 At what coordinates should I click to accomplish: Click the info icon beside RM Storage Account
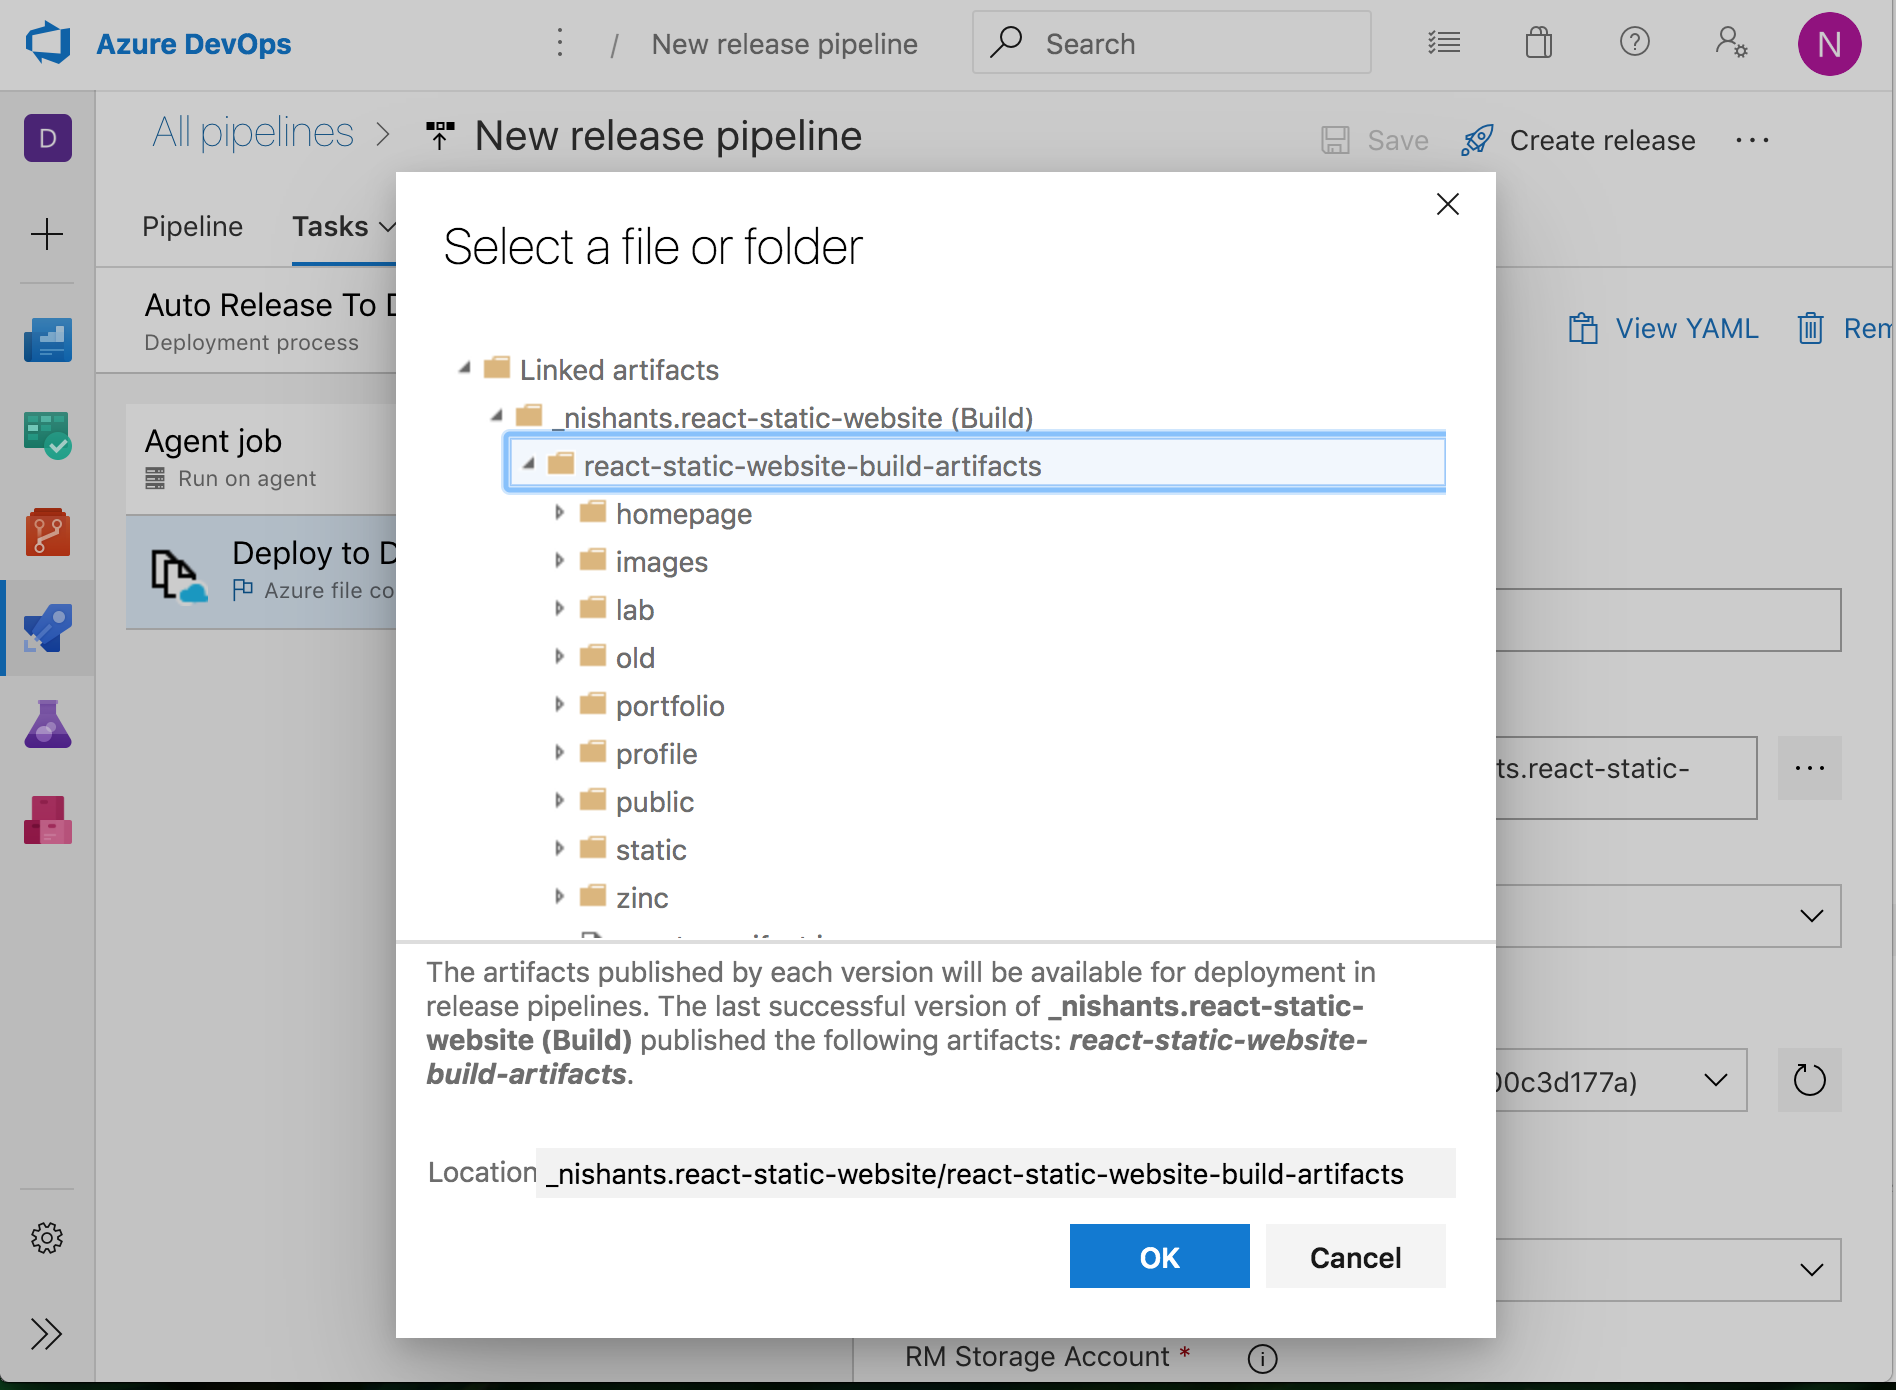click(x=1262, y=1358)
